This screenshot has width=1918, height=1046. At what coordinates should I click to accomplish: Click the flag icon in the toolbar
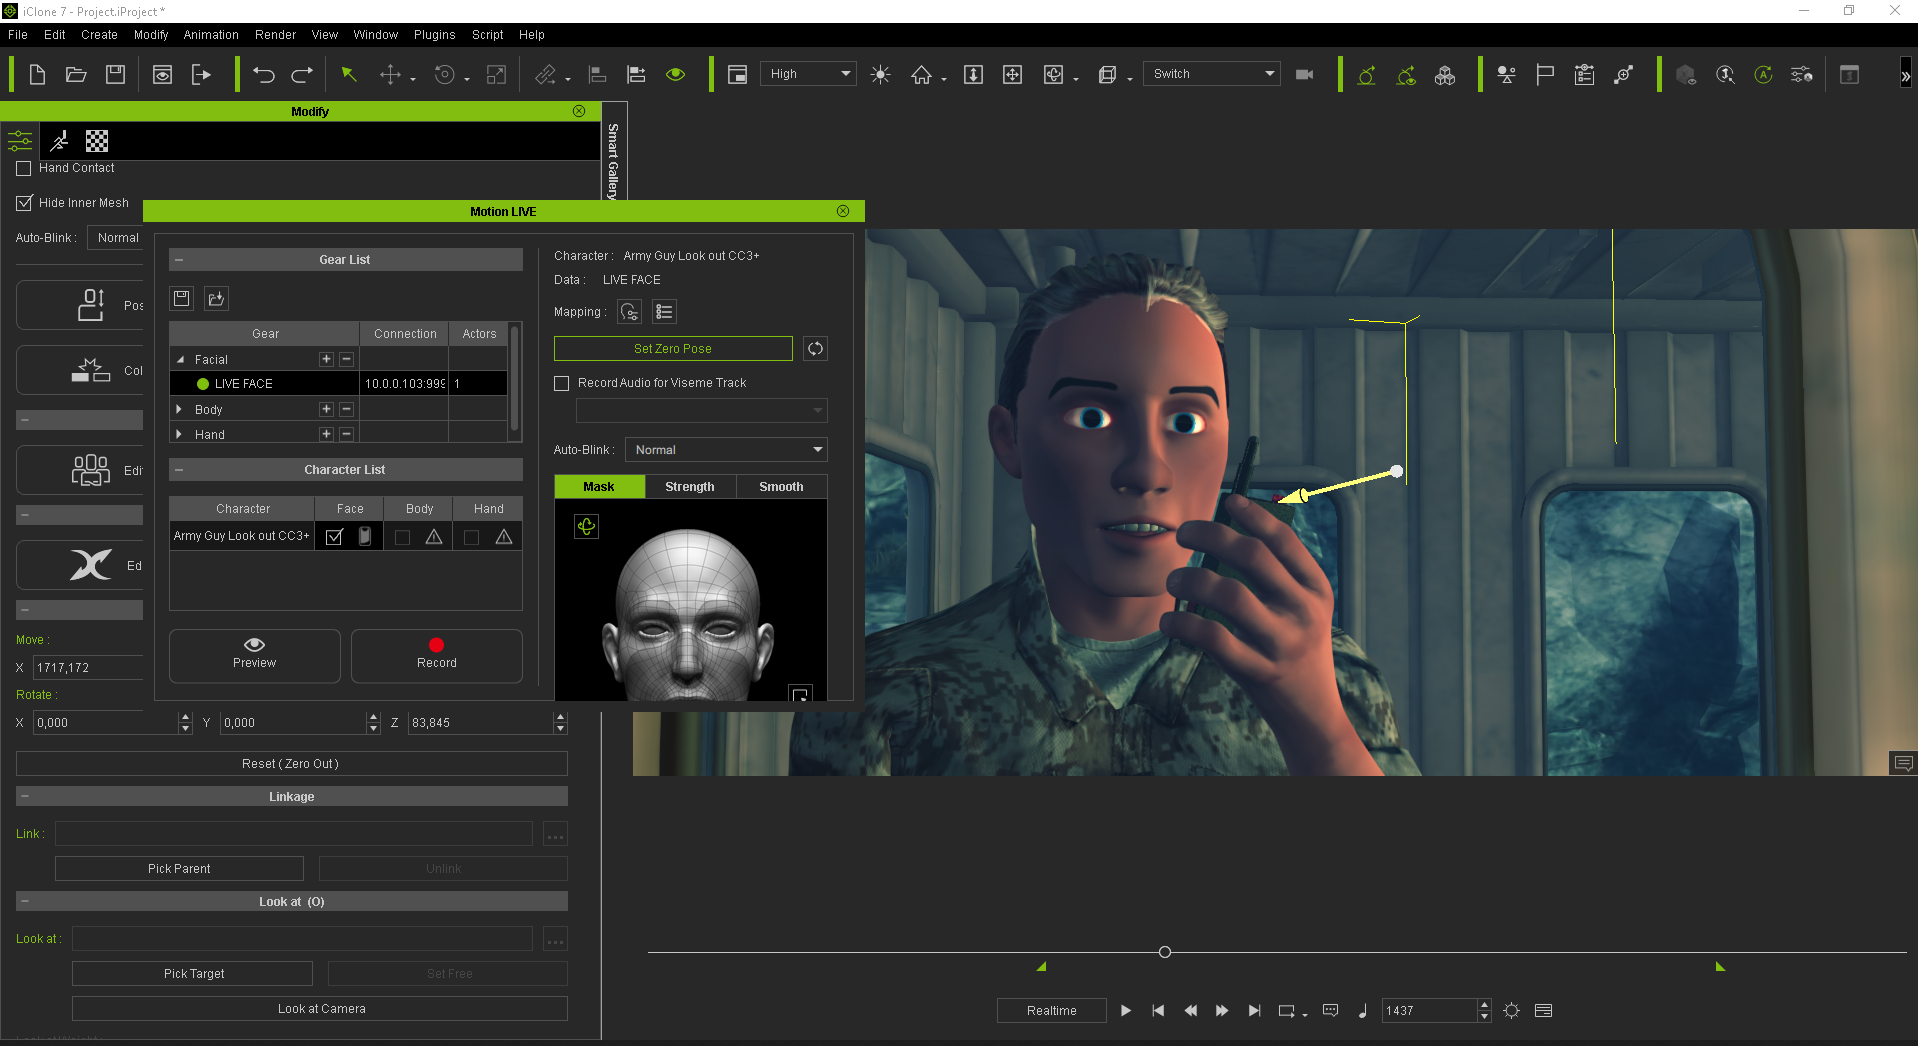pyautogui.click(x=1545, y=74)
